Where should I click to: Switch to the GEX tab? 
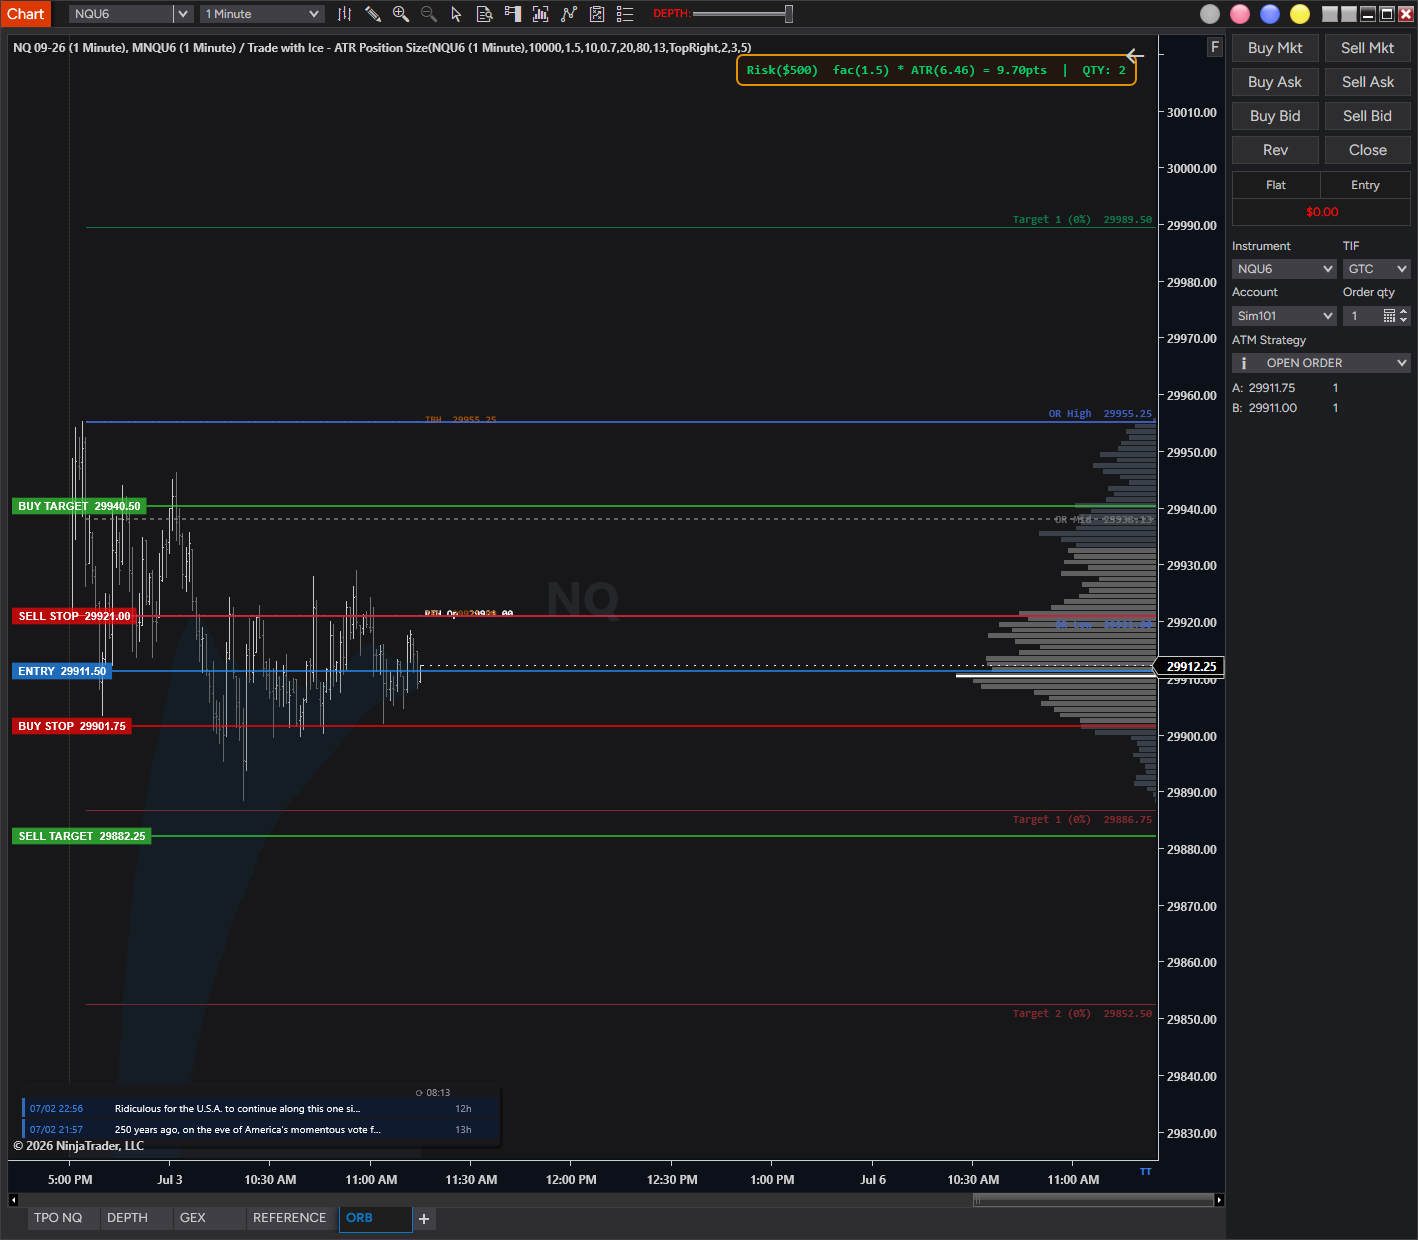(x=193, y=1218)
